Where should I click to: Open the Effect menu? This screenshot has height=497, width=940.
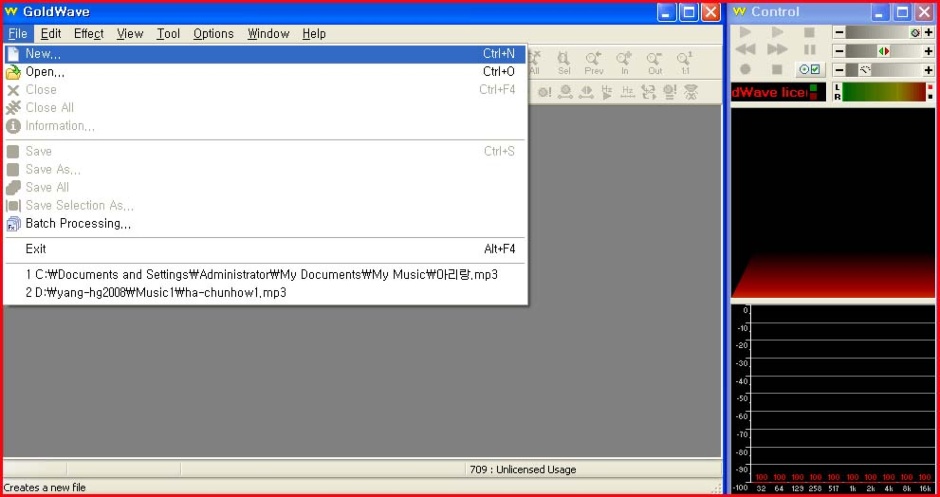pyautogui.click(x=89, y=34)
